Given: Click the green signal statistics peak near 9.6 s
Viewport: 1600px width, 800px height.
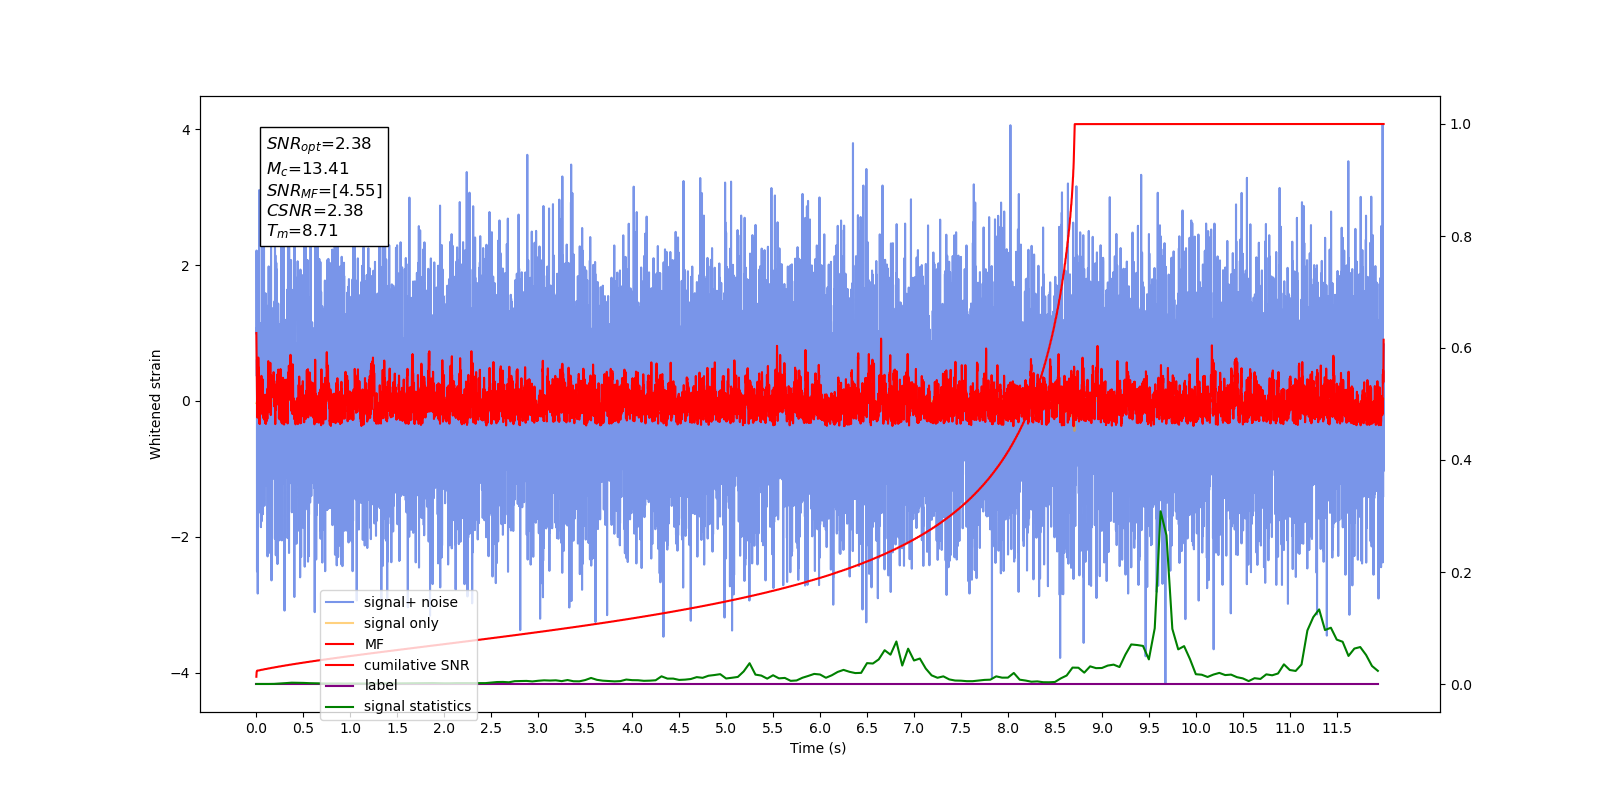Looking at the screenshot, I should (1161, 514).
